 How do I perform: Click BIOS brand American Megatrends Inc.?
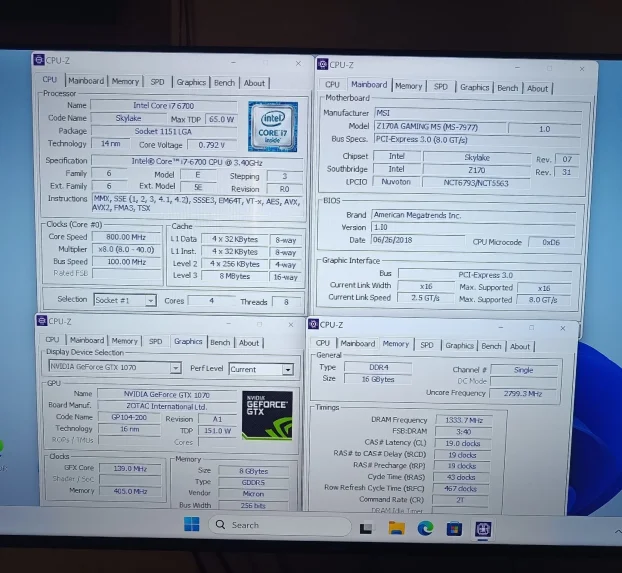(x=474, y=215)
